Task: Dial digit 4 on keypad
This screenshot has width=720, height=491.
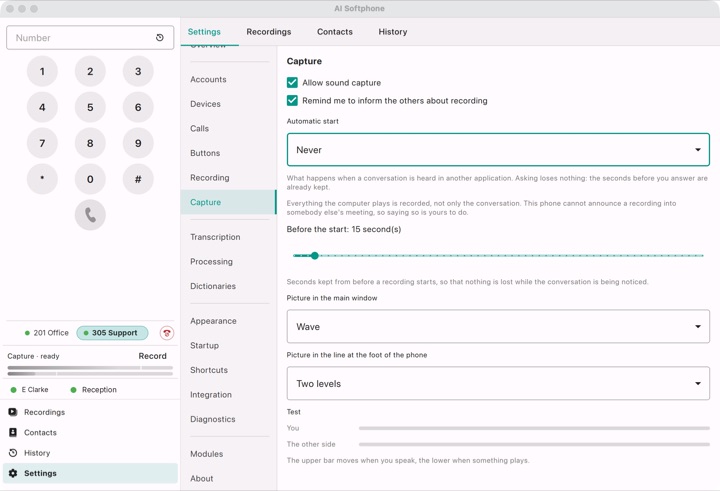Action: (42, 107)
